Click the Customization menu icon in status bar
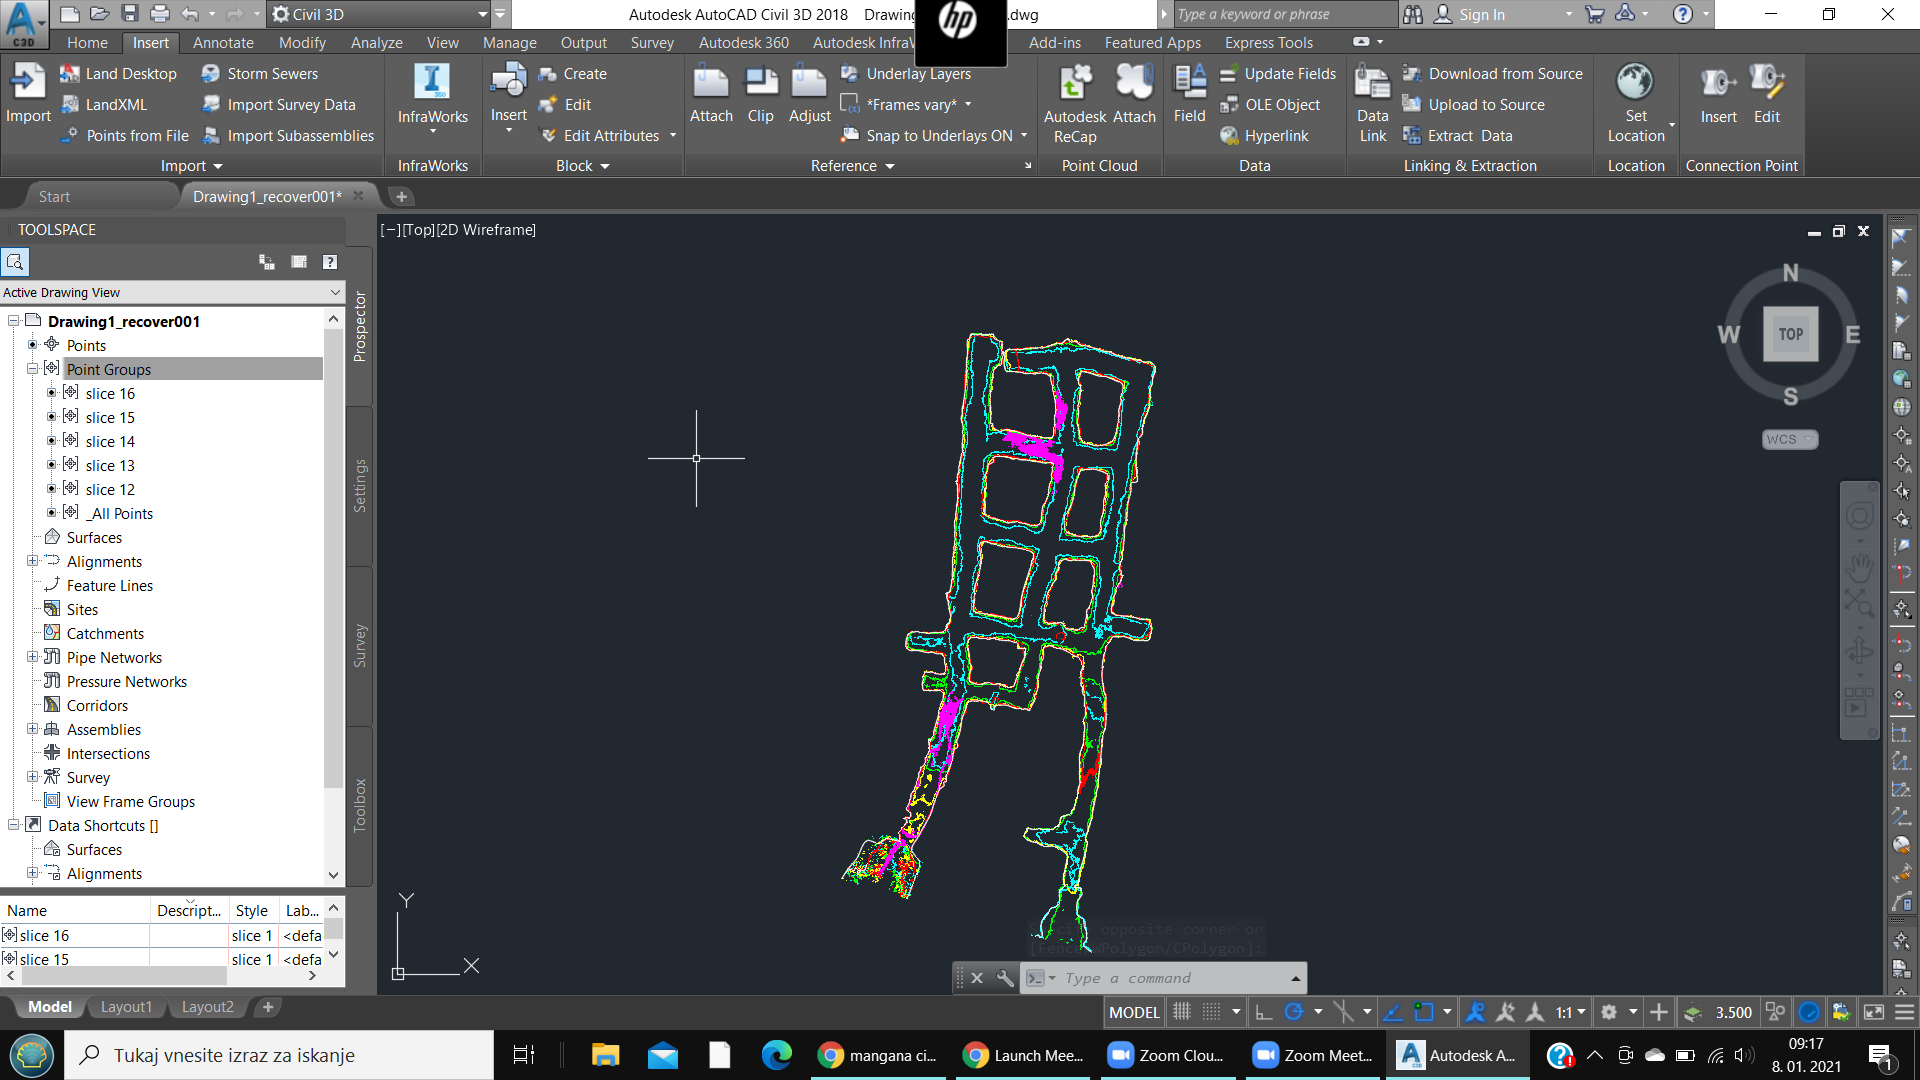Screen dimensions: 1920x1080 (x=1905, y=1012)
